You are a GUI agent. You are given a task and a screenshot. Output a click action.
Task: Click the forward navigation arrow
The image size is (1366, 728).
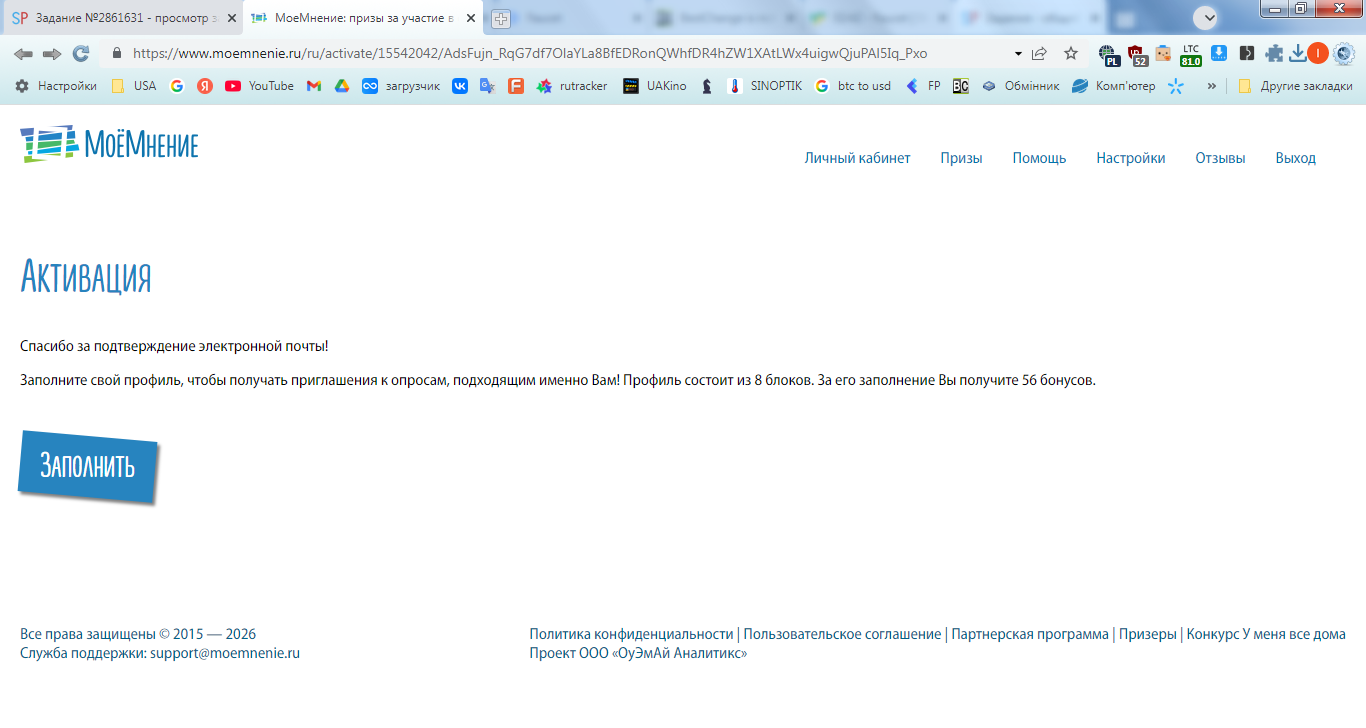(x=52, y=53)
